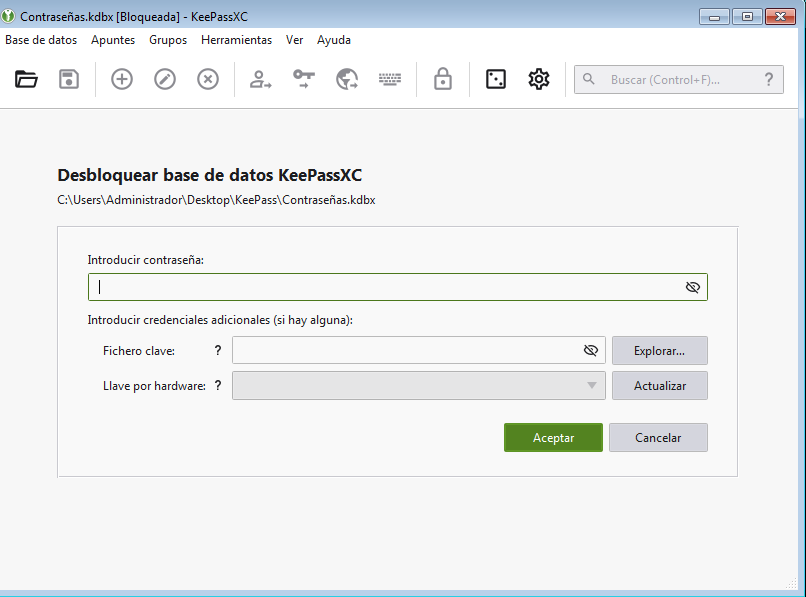Maximize the KeePassXC window
806x597 pixels.
(747, 17)
